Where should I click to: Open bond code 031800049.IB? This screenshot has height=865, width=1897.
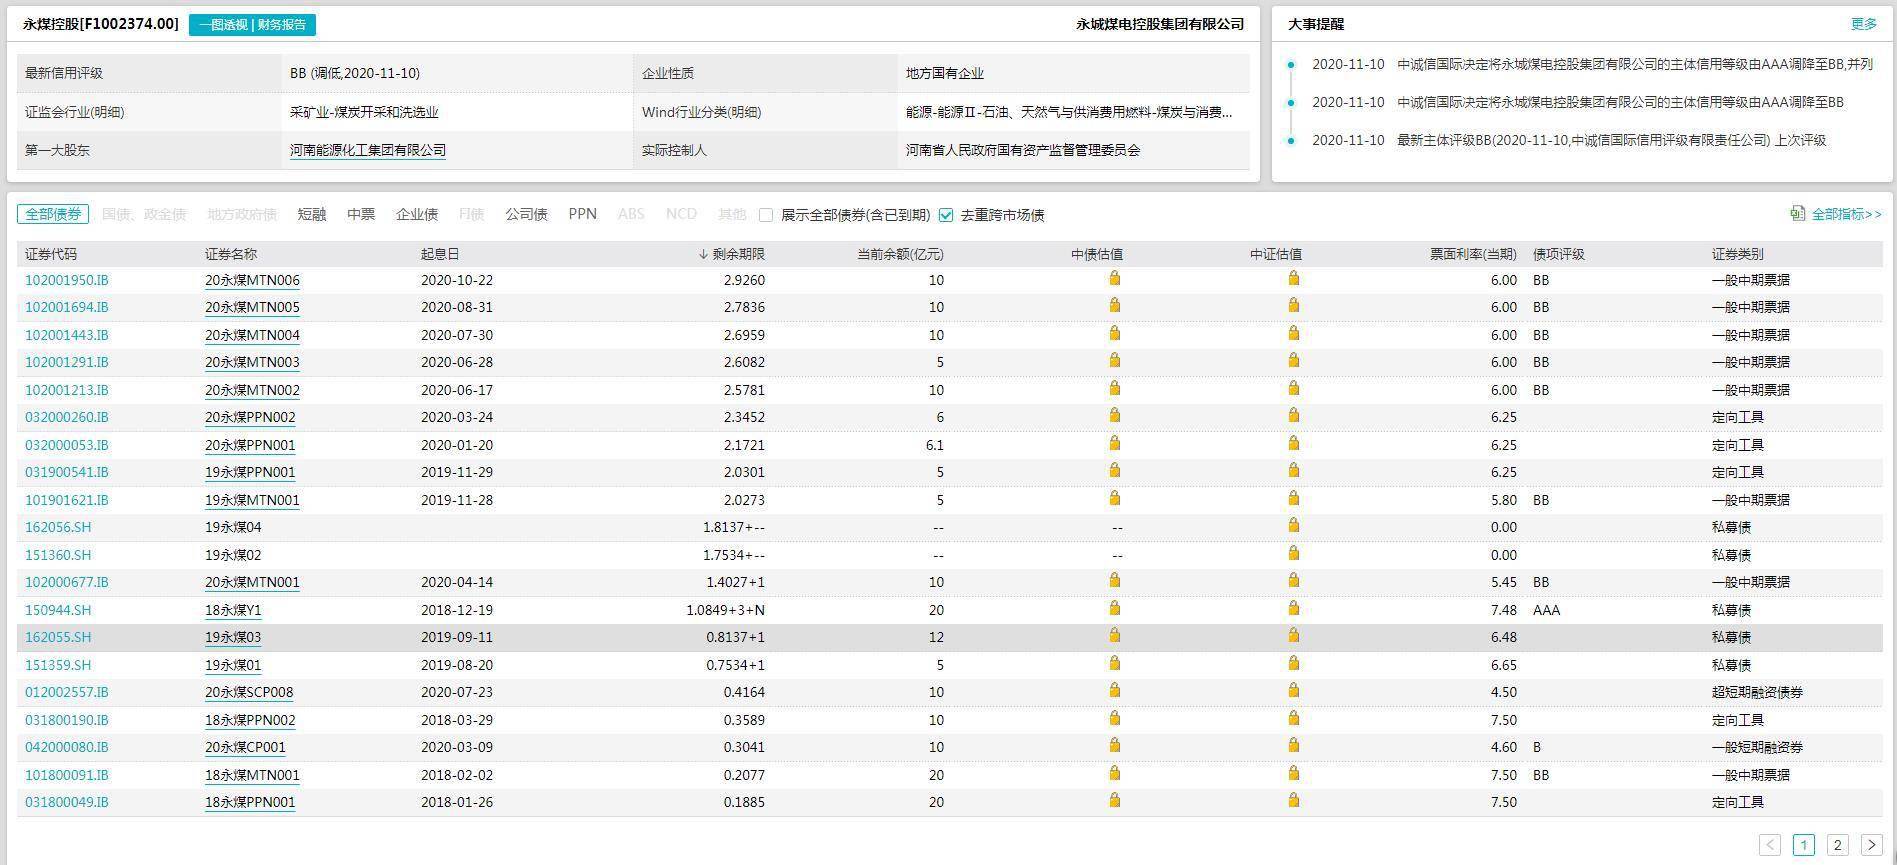(67, 802)
